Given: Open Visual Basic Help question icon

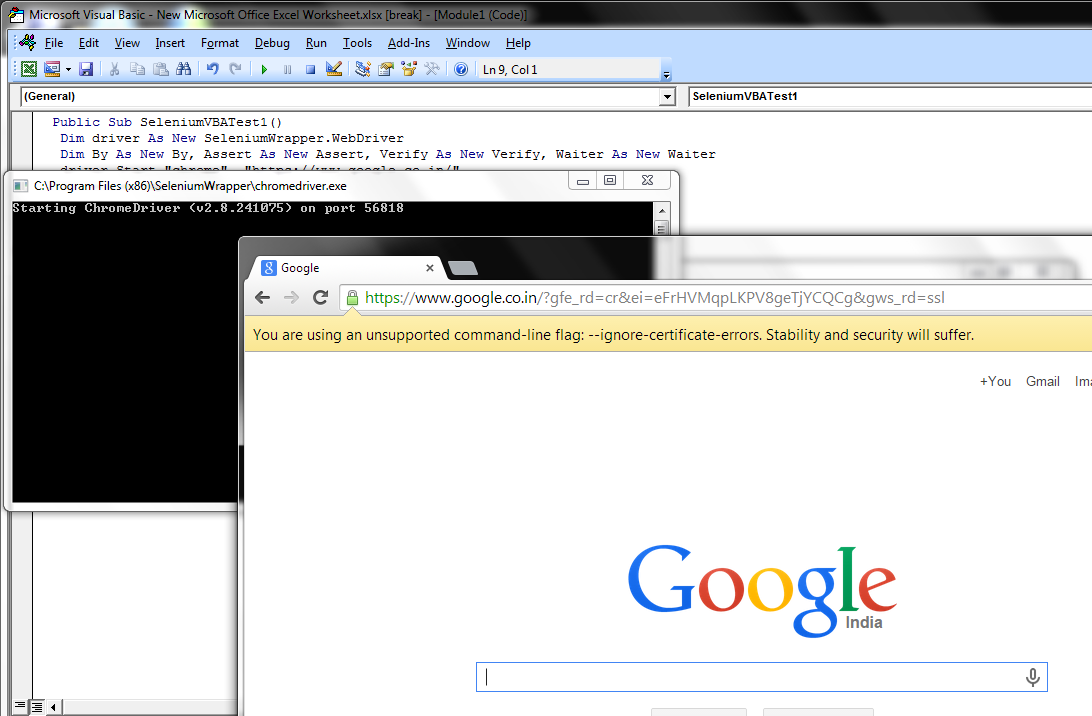Looking at the screenshot, I should click(460, 69).
